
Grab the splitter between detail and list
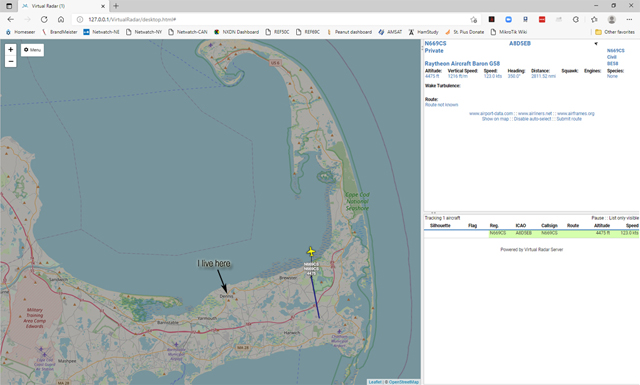point(531,213)
